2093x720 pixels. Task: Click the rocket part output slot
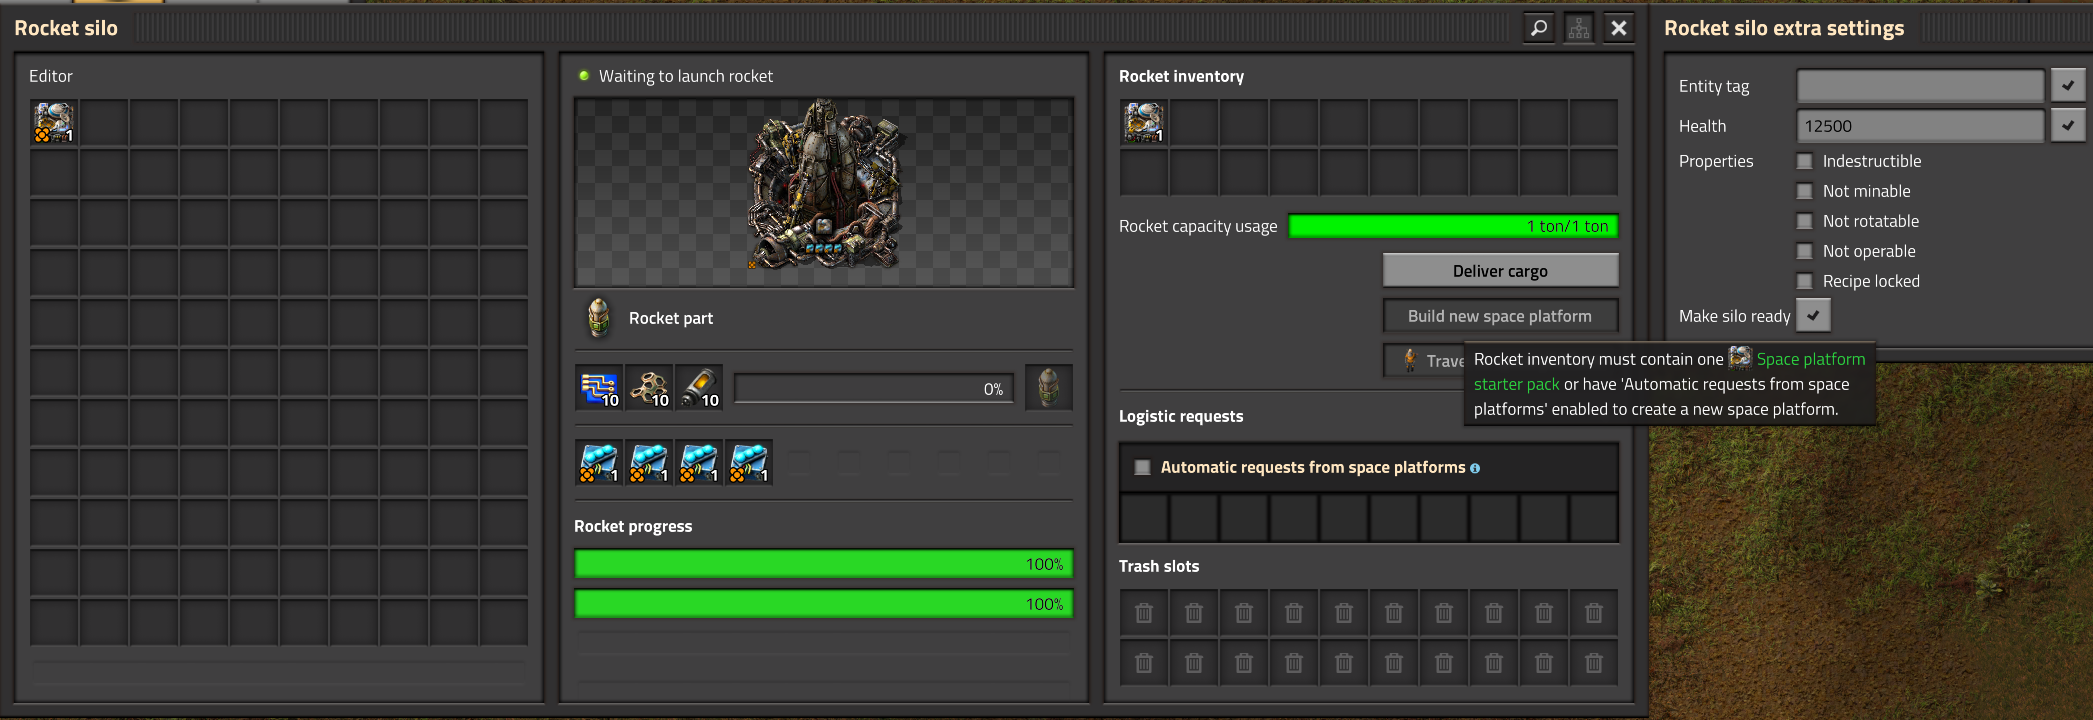(1048, 388)
